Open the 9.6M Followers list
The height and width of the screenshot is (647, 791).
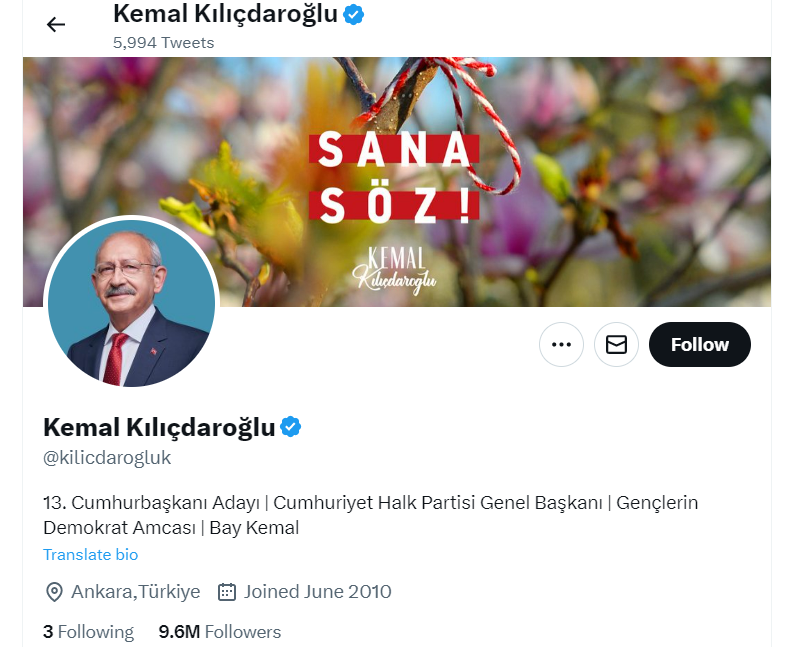220,631
